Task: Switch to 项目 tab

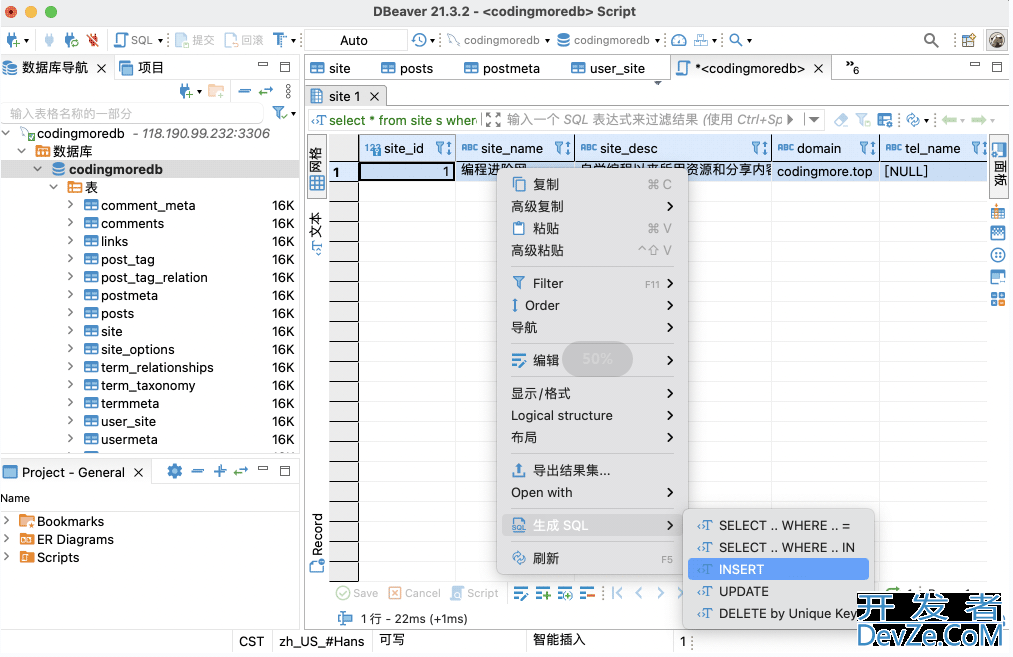Action: [x=142, y=67]
